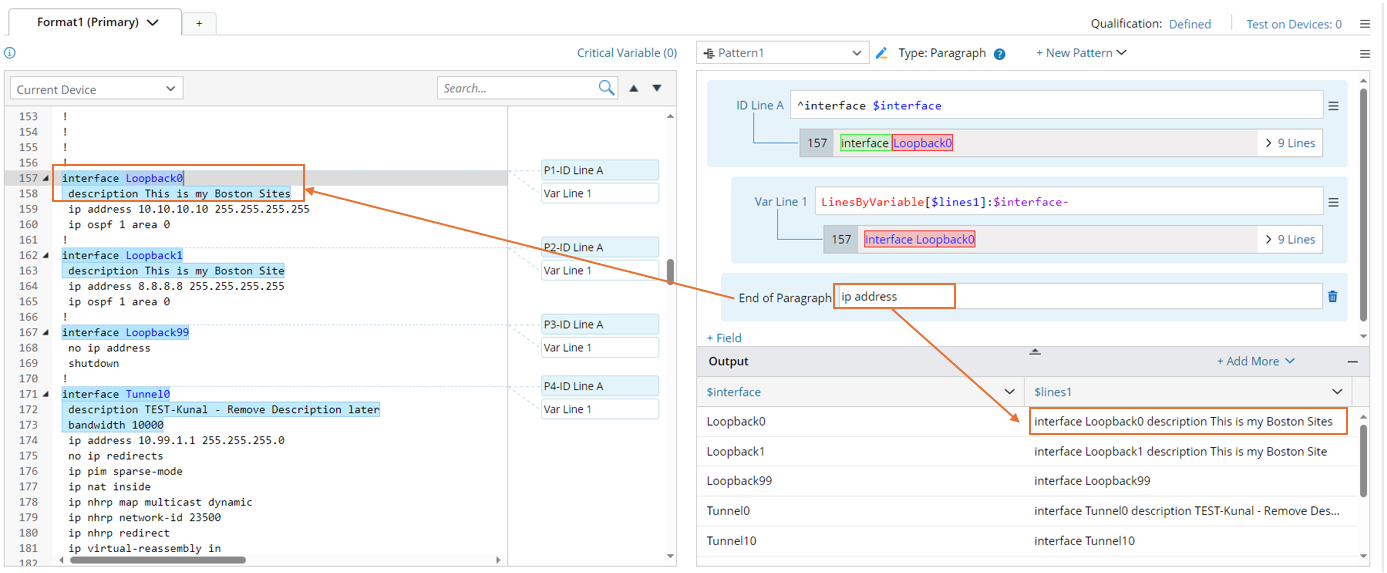The height and width of the screenshot is (573, 1387).
Task: Open the Var Line 1 row menu icon
Action: coord(1333,202)
